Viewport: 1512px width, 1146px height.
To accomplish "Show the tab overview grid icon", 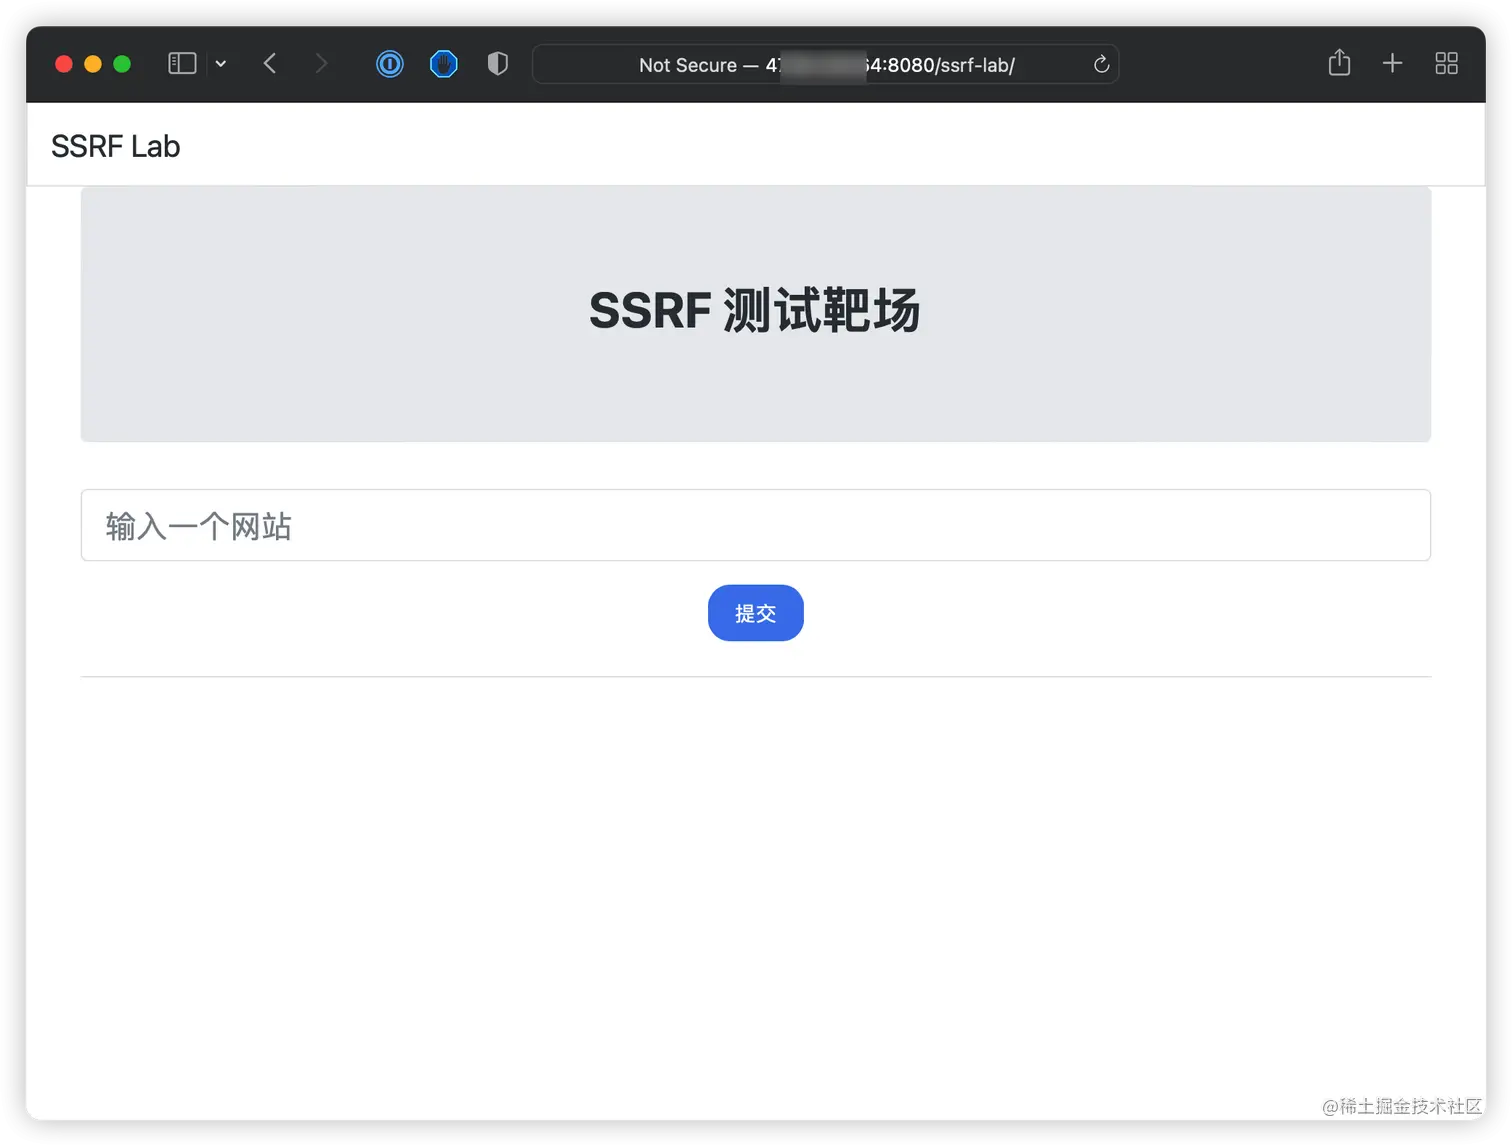I will pyautogui.click(x=1446, y=64).
